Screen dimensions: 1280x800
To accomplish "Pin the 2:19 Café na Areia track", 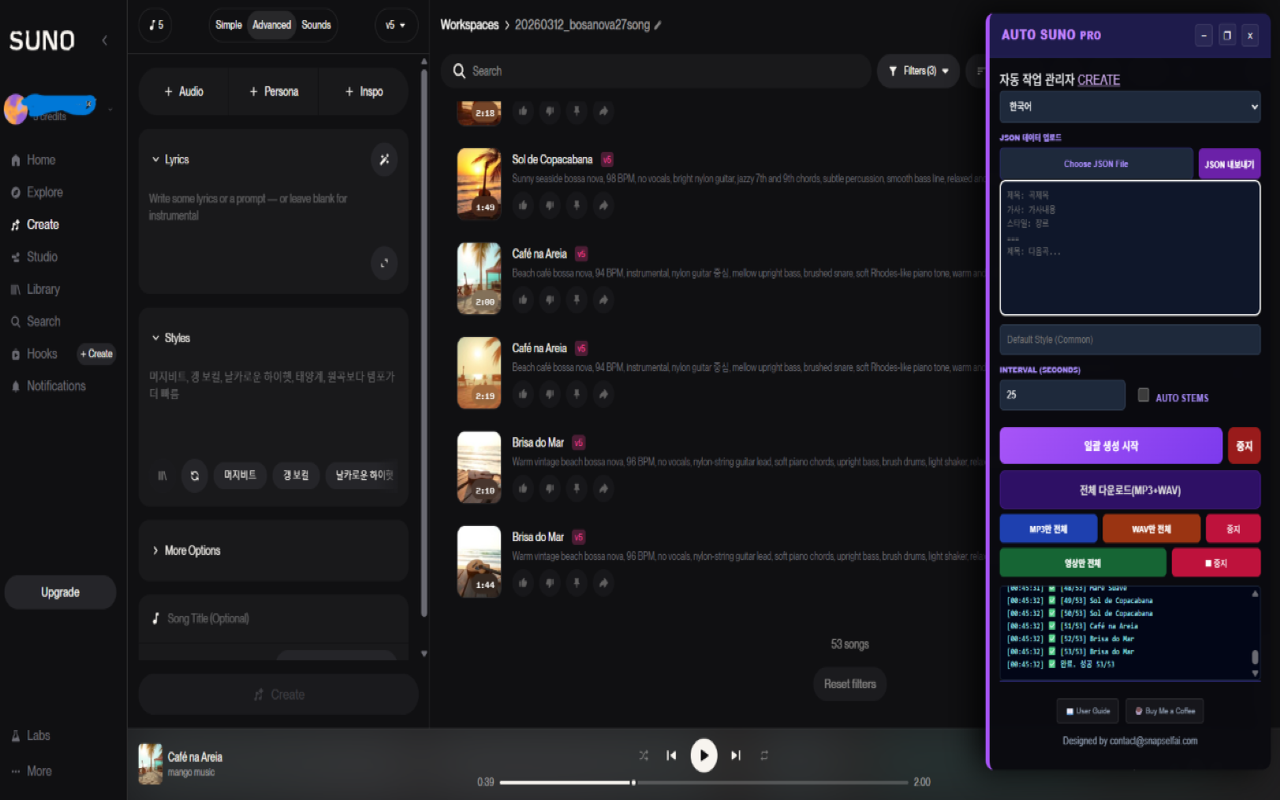I will pos(576,394).
